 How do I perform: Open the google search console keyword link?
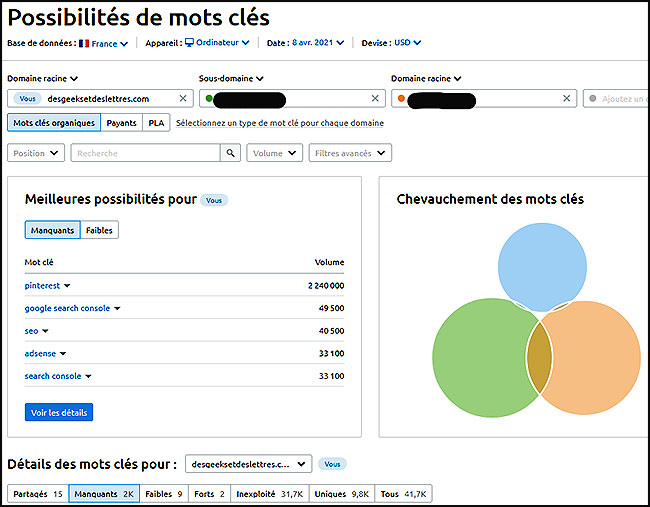coord(67,308)
